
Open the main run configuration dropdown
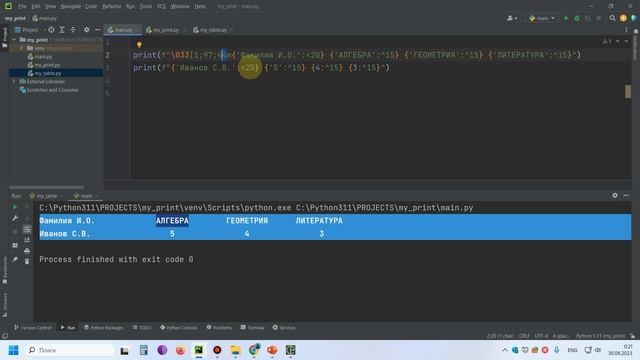[542, 18]
